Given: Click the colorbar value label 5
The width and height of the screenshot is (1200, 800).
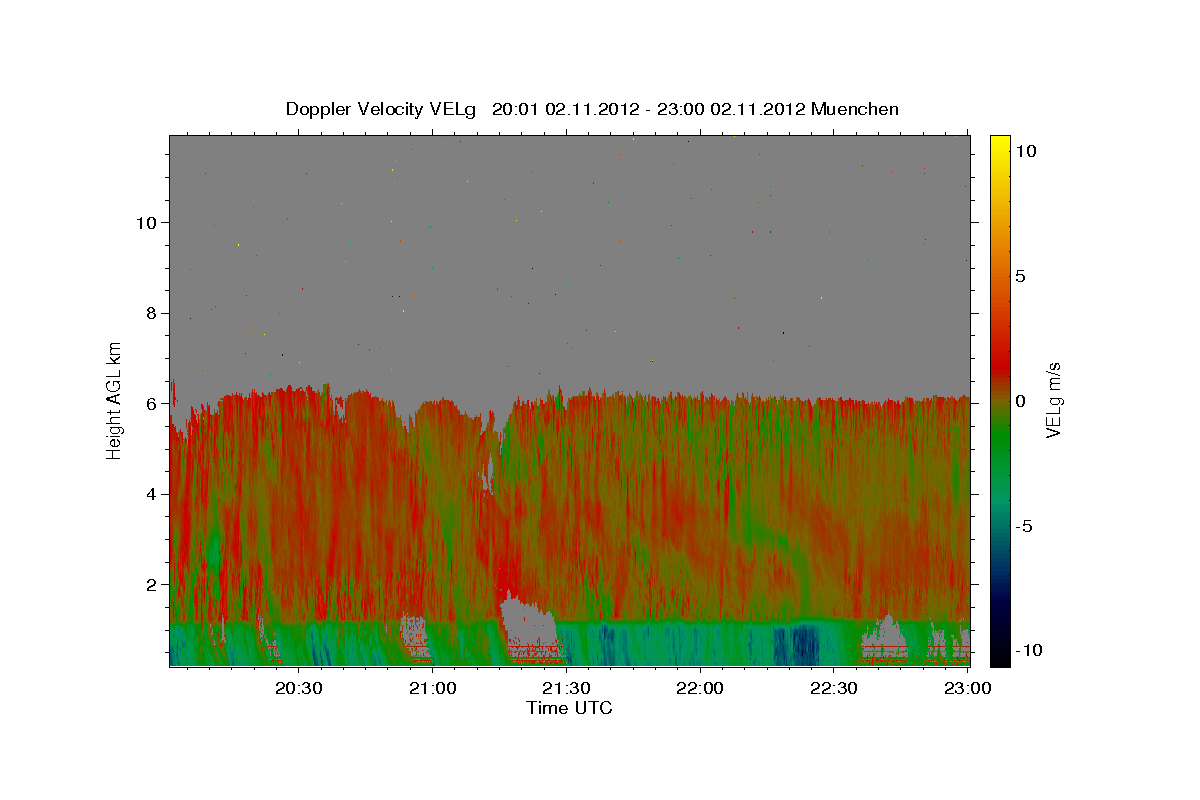Looking at the screenshot, I should click(x=1021, y=276).
